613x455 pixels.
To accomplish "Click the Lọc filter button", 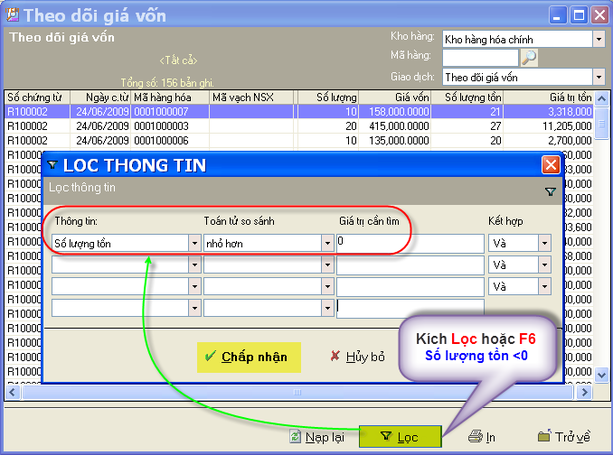I will click(399, 437).
